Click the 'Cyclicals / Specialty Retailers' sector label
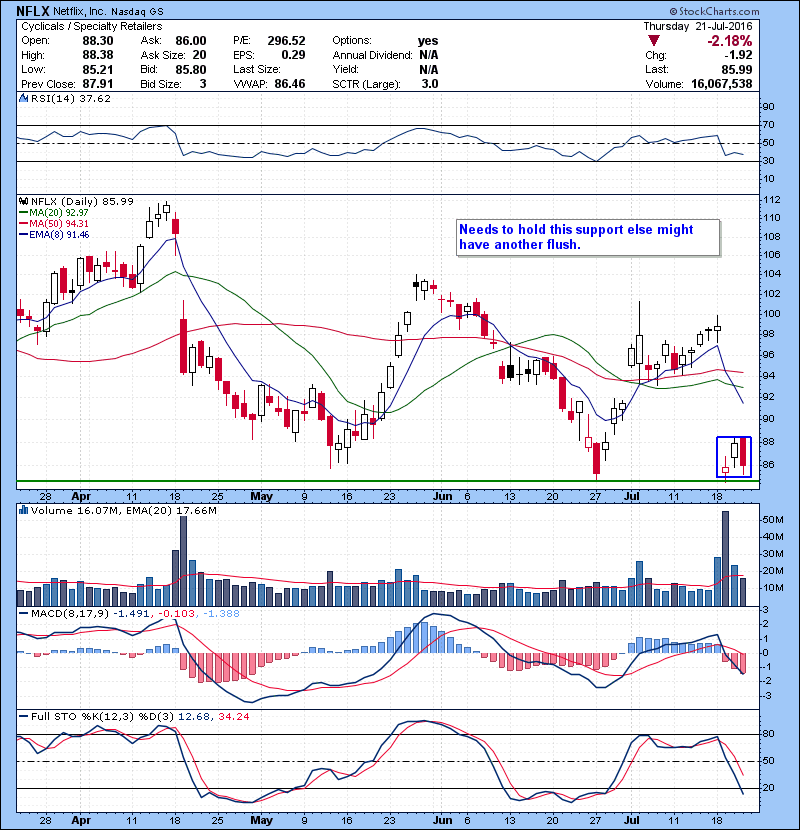This screenshot has height=830, width=800. point(92,26)
